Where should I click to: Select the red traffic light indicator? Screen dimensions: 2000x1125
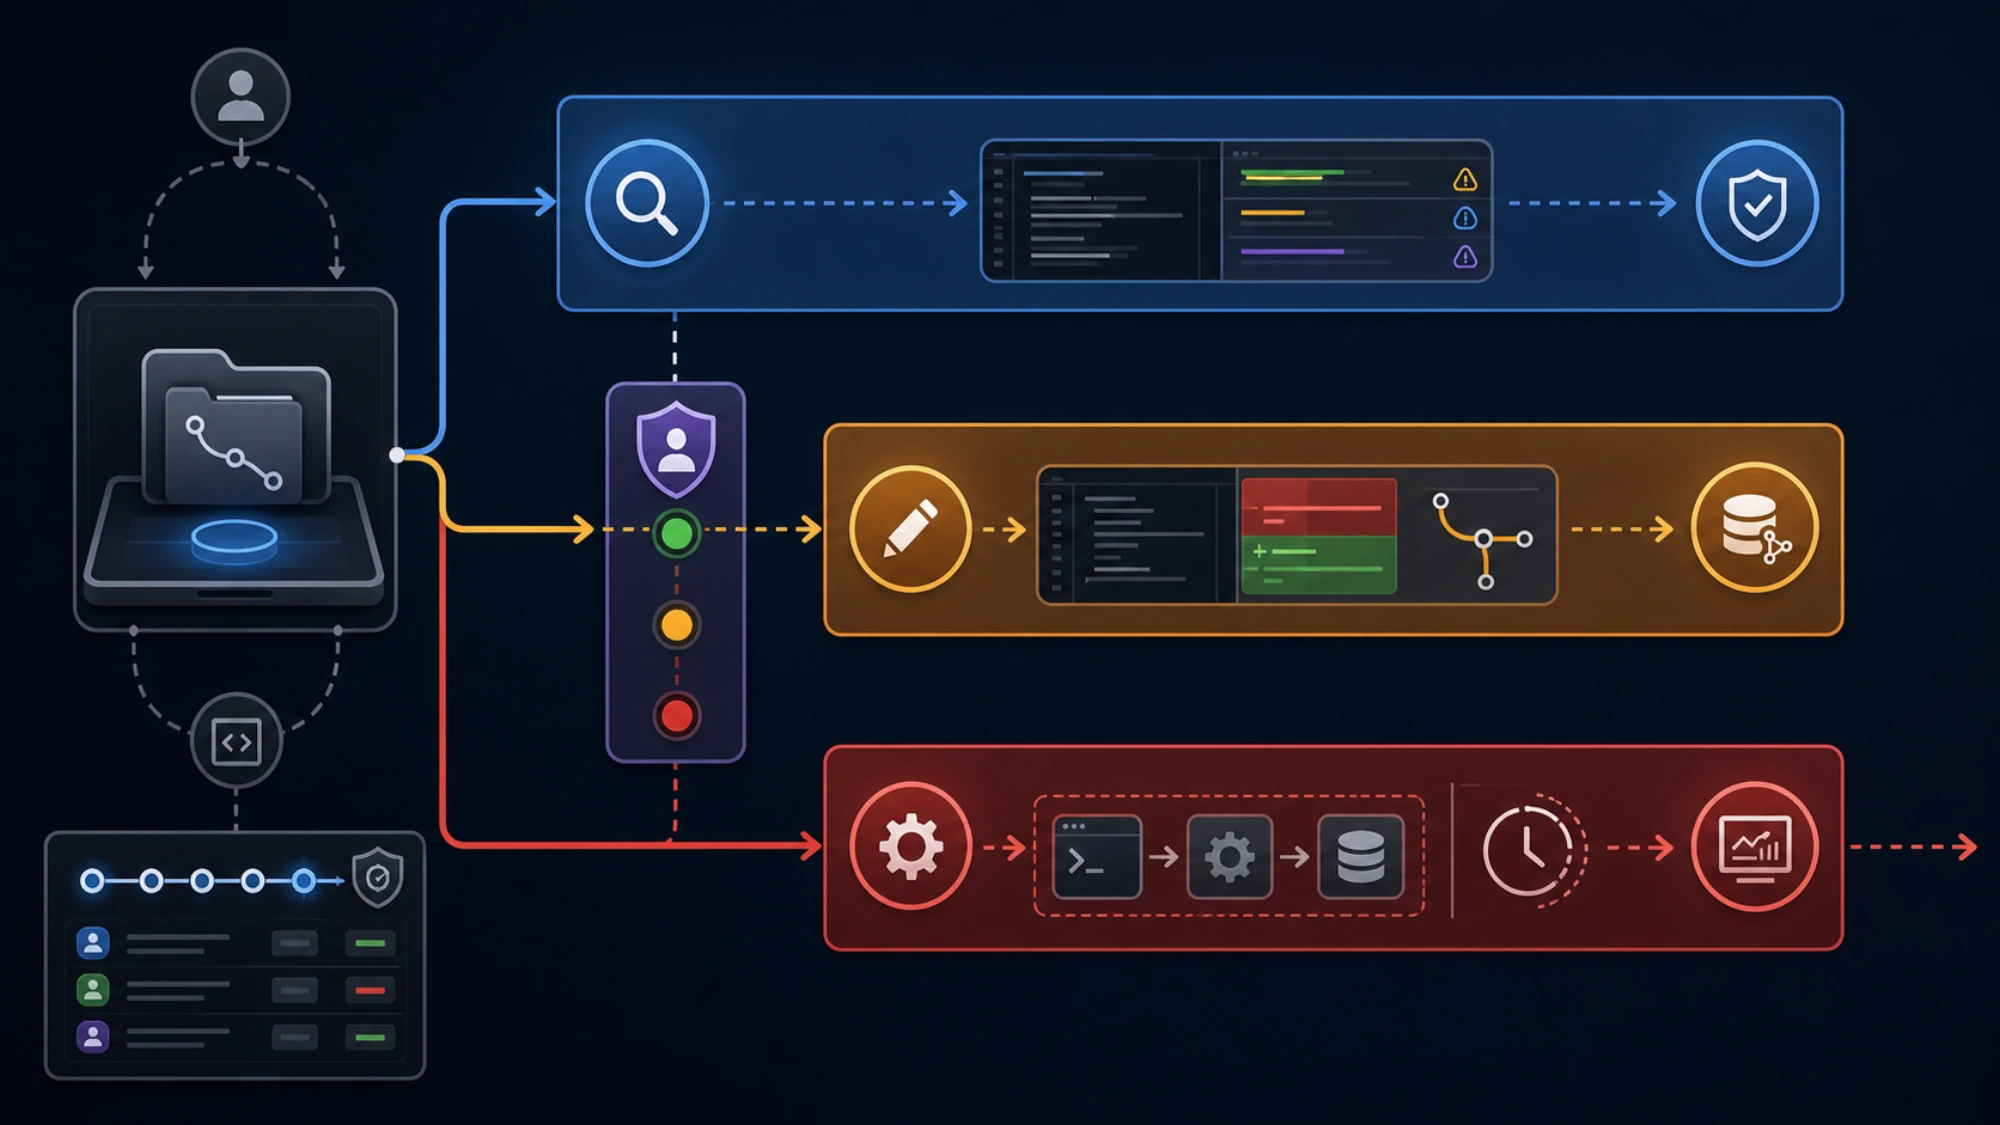[676, 716]
